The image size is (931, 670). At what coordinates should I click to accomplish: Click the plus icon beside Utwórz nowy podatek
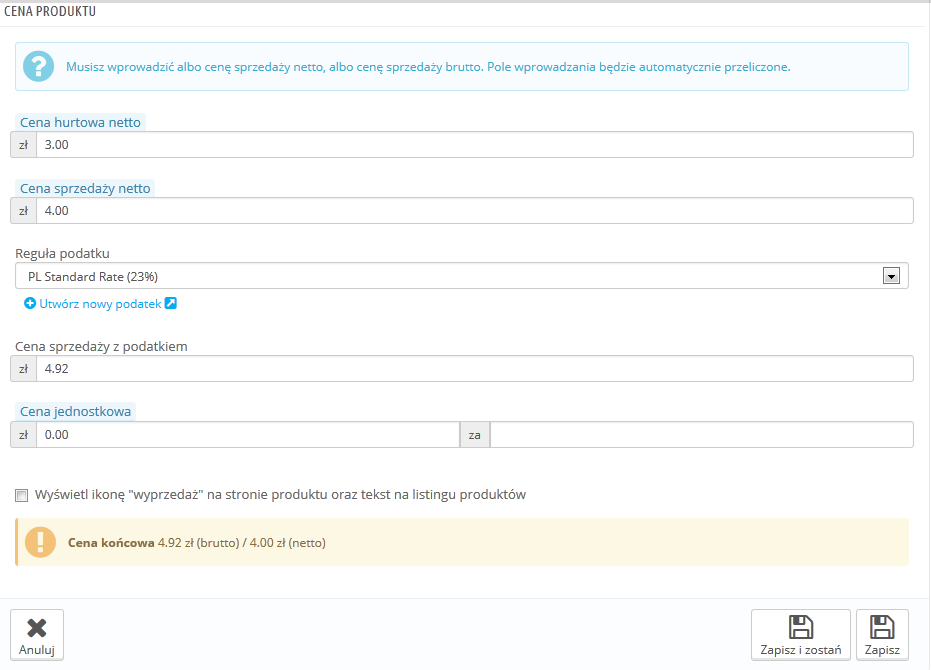[30, 304]
